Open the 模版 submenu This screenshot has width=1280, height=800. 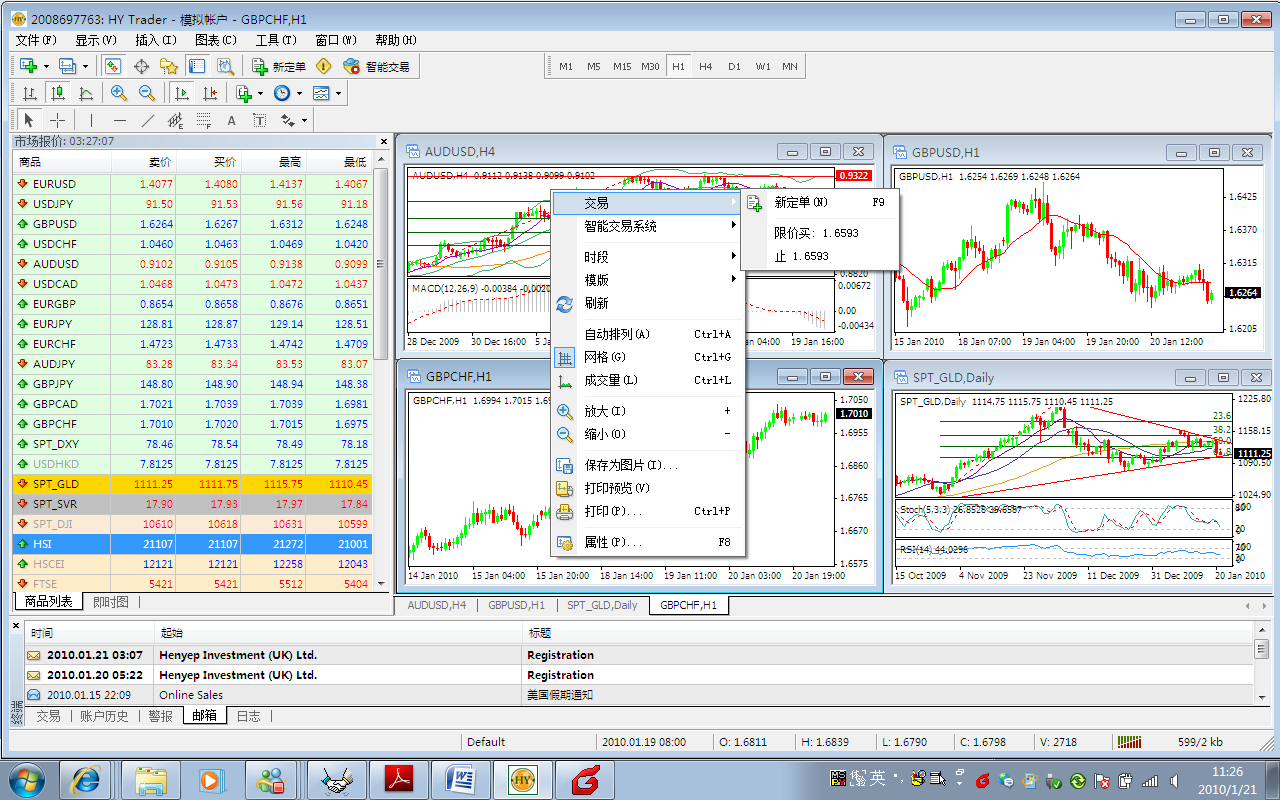pos(648,280)
